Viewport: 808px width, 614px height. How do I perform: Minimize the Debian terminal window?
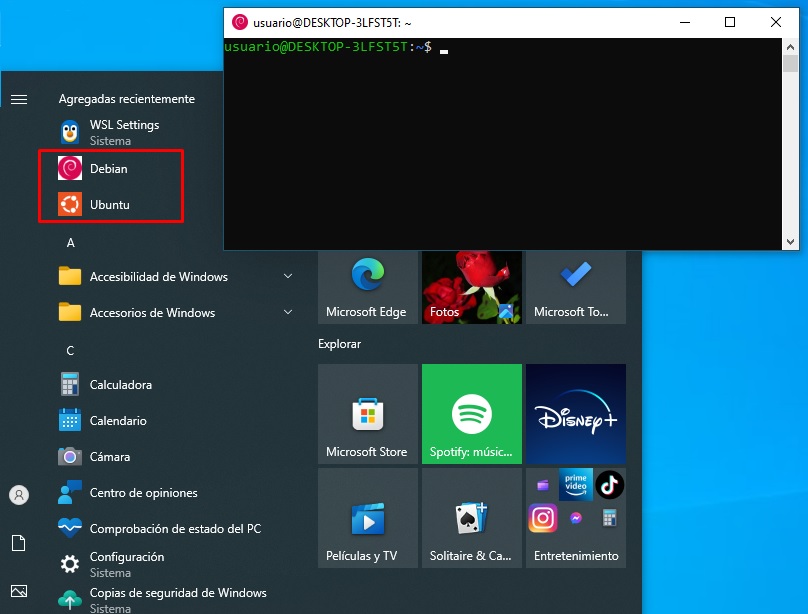click(x=685, y=22)
